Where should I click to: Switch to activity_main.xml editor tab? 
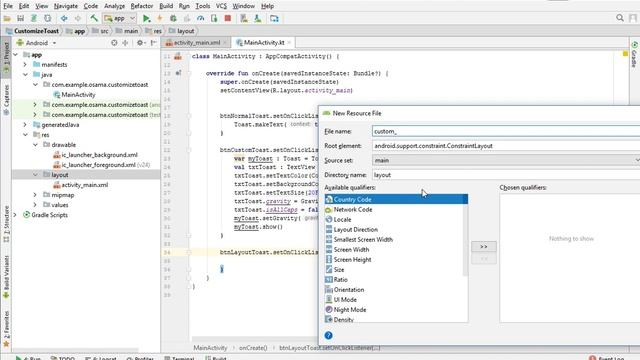click(x=196, y=42)
